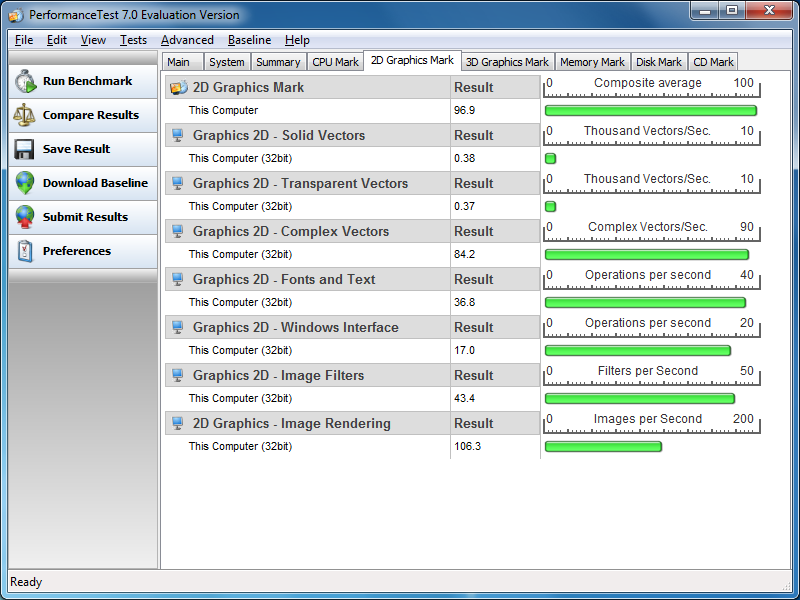The width and height of the screenshot is (800, 600).
Task: Open the File menu
Action: point(24,40)
